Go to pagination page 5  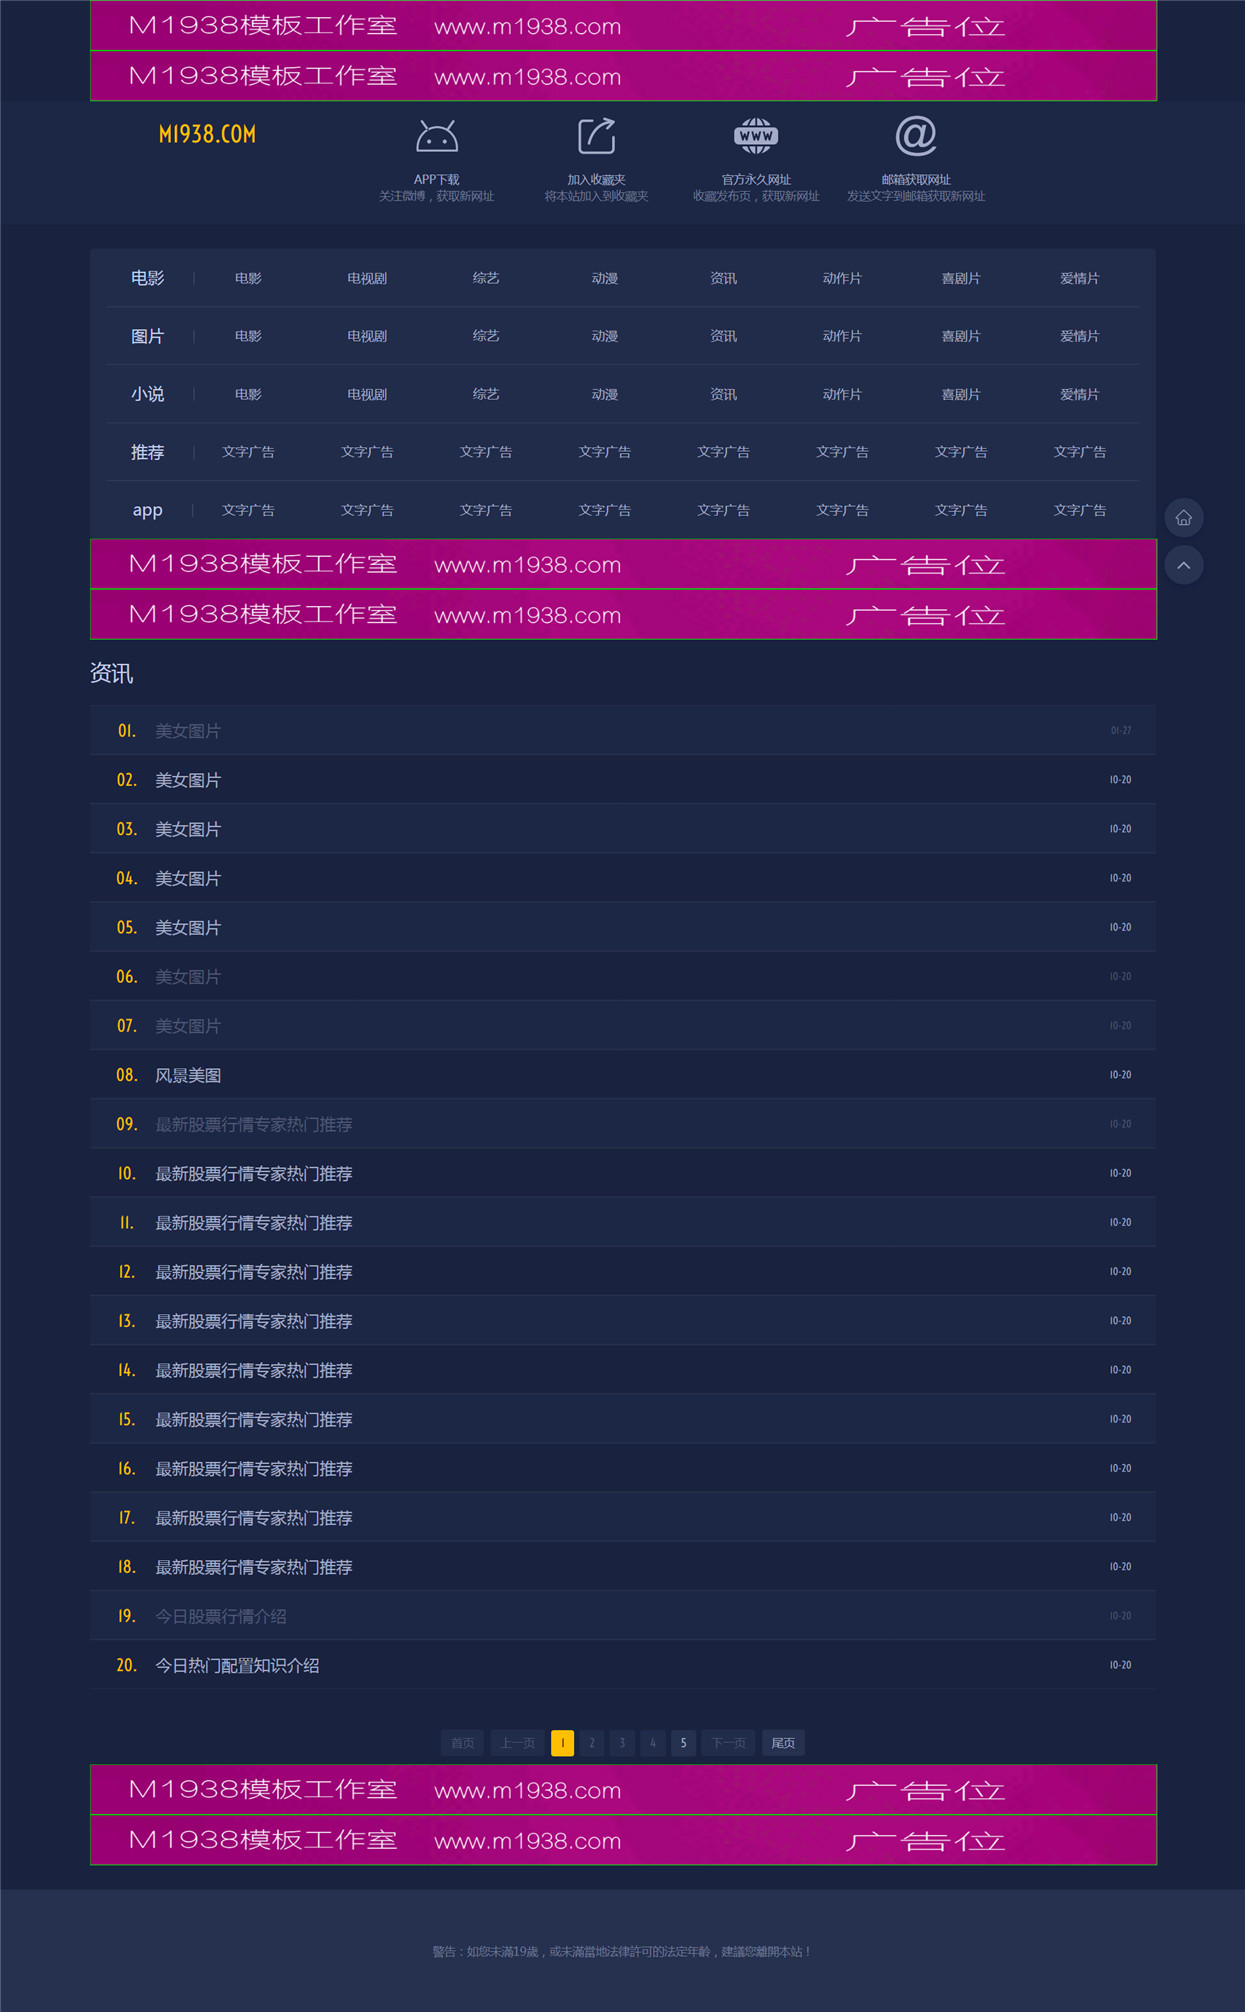click(683, 1743)
